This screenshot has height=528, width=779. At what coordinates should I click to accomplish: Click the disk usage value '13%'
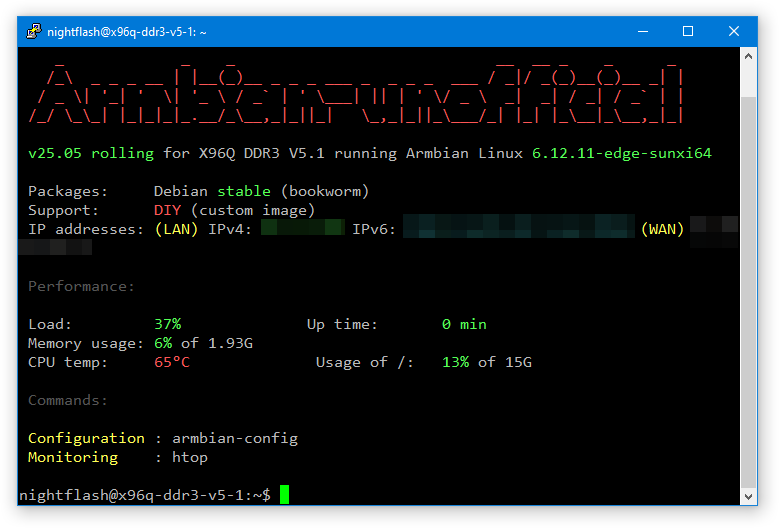(x=456, y=362)
